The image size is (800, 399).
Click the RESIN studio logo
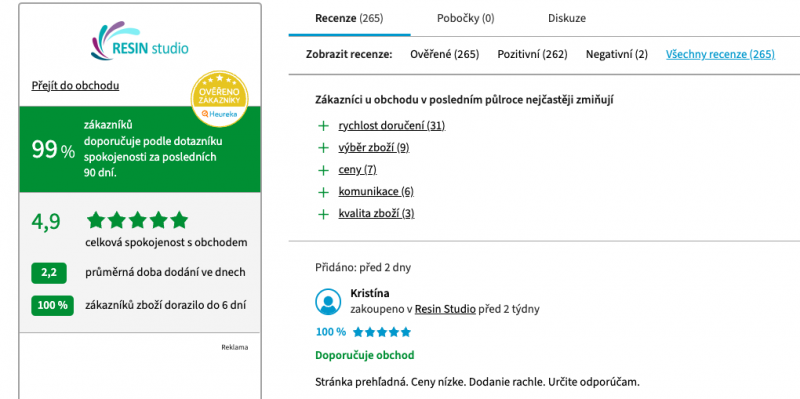pyautogui.click(x=140, y=41)
